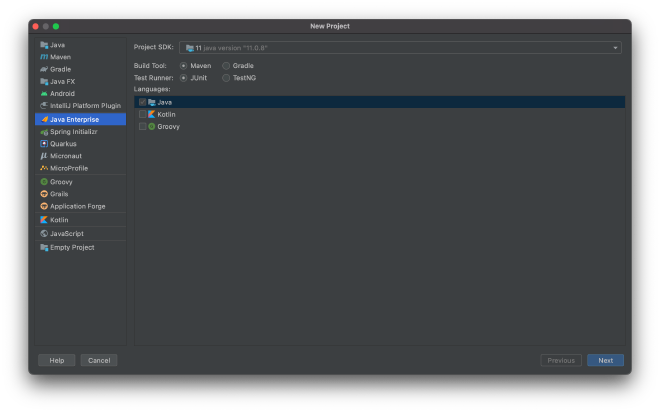Screen dimensions: 660x412
Task: Click the Quarkus icon
Action: [44, 144]
